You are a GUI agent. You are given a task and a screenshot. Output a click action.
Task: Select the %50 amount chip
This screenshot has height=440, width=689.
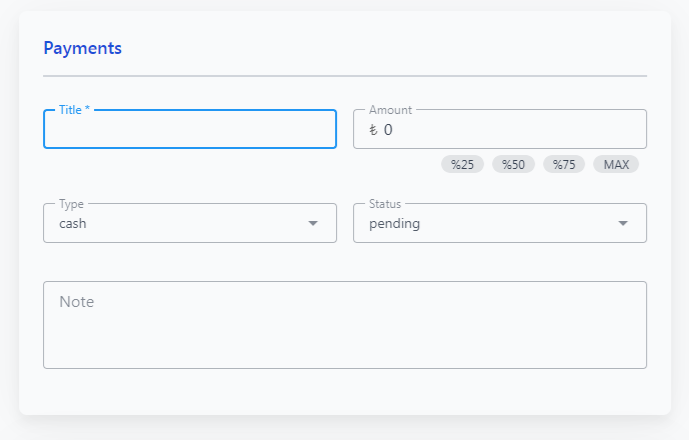(513, 164)
